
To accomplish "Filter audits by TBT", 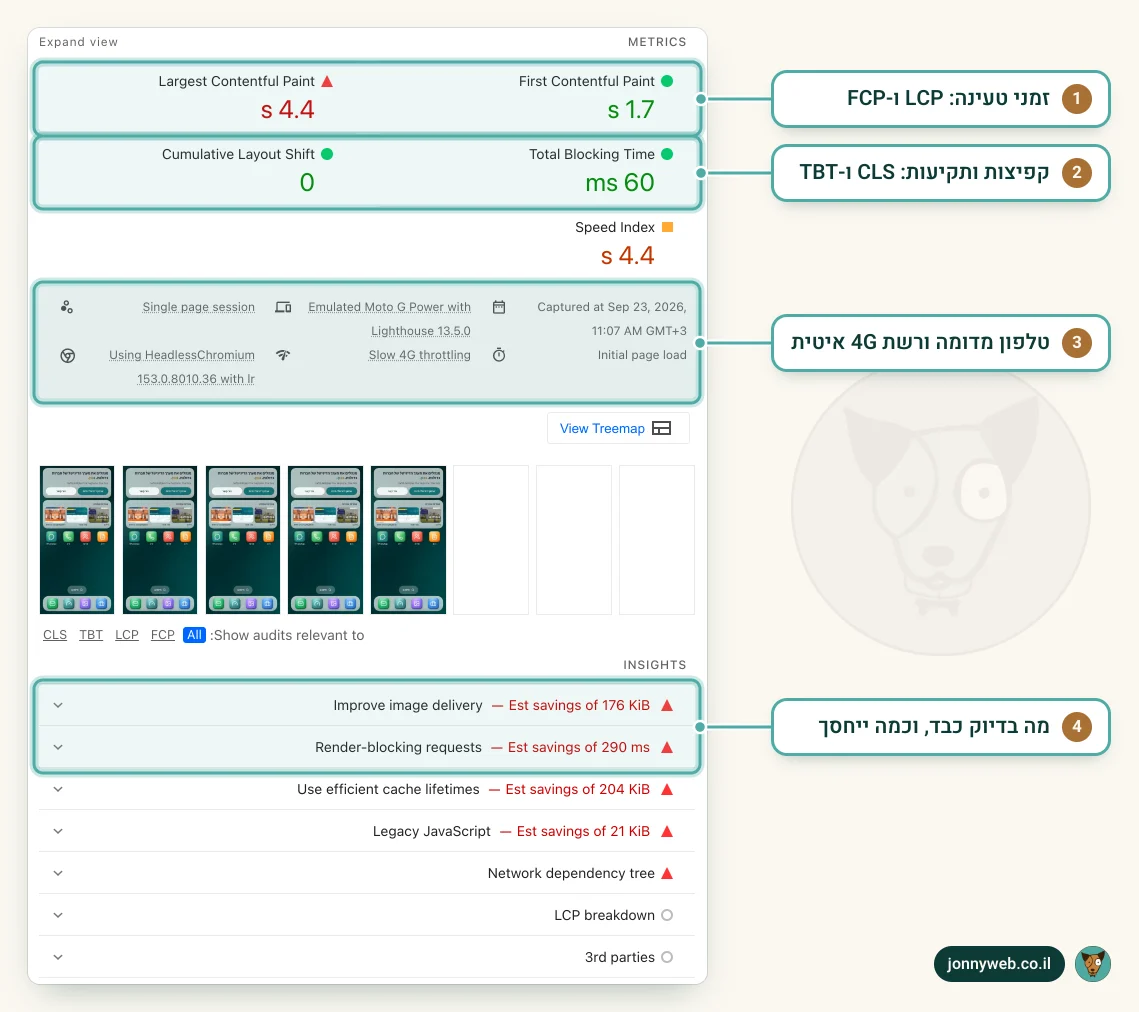I will [91, 635].
